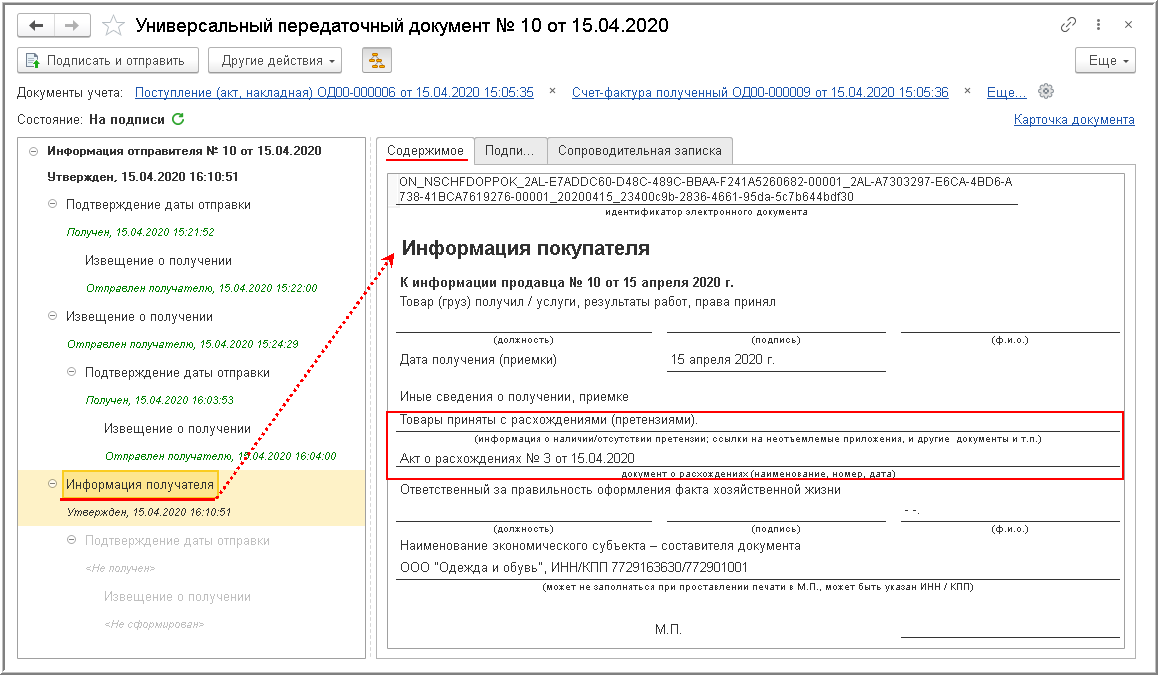The image size is (1158, 675).
Task: Switch to the Содержимое tab
Action: tap(425, 151)
